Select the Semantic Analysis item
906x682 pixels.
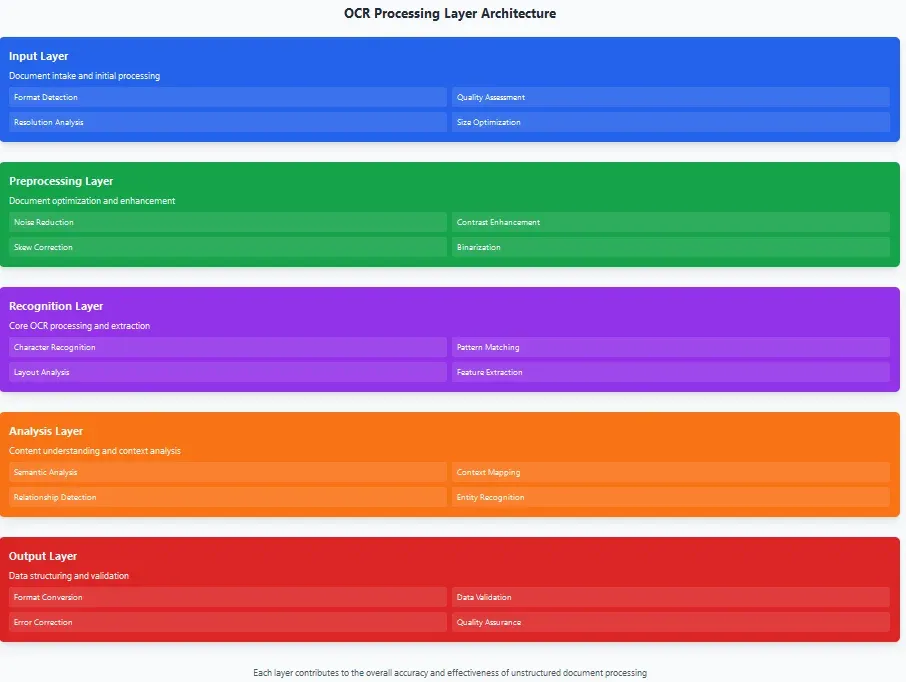[226, 472]
